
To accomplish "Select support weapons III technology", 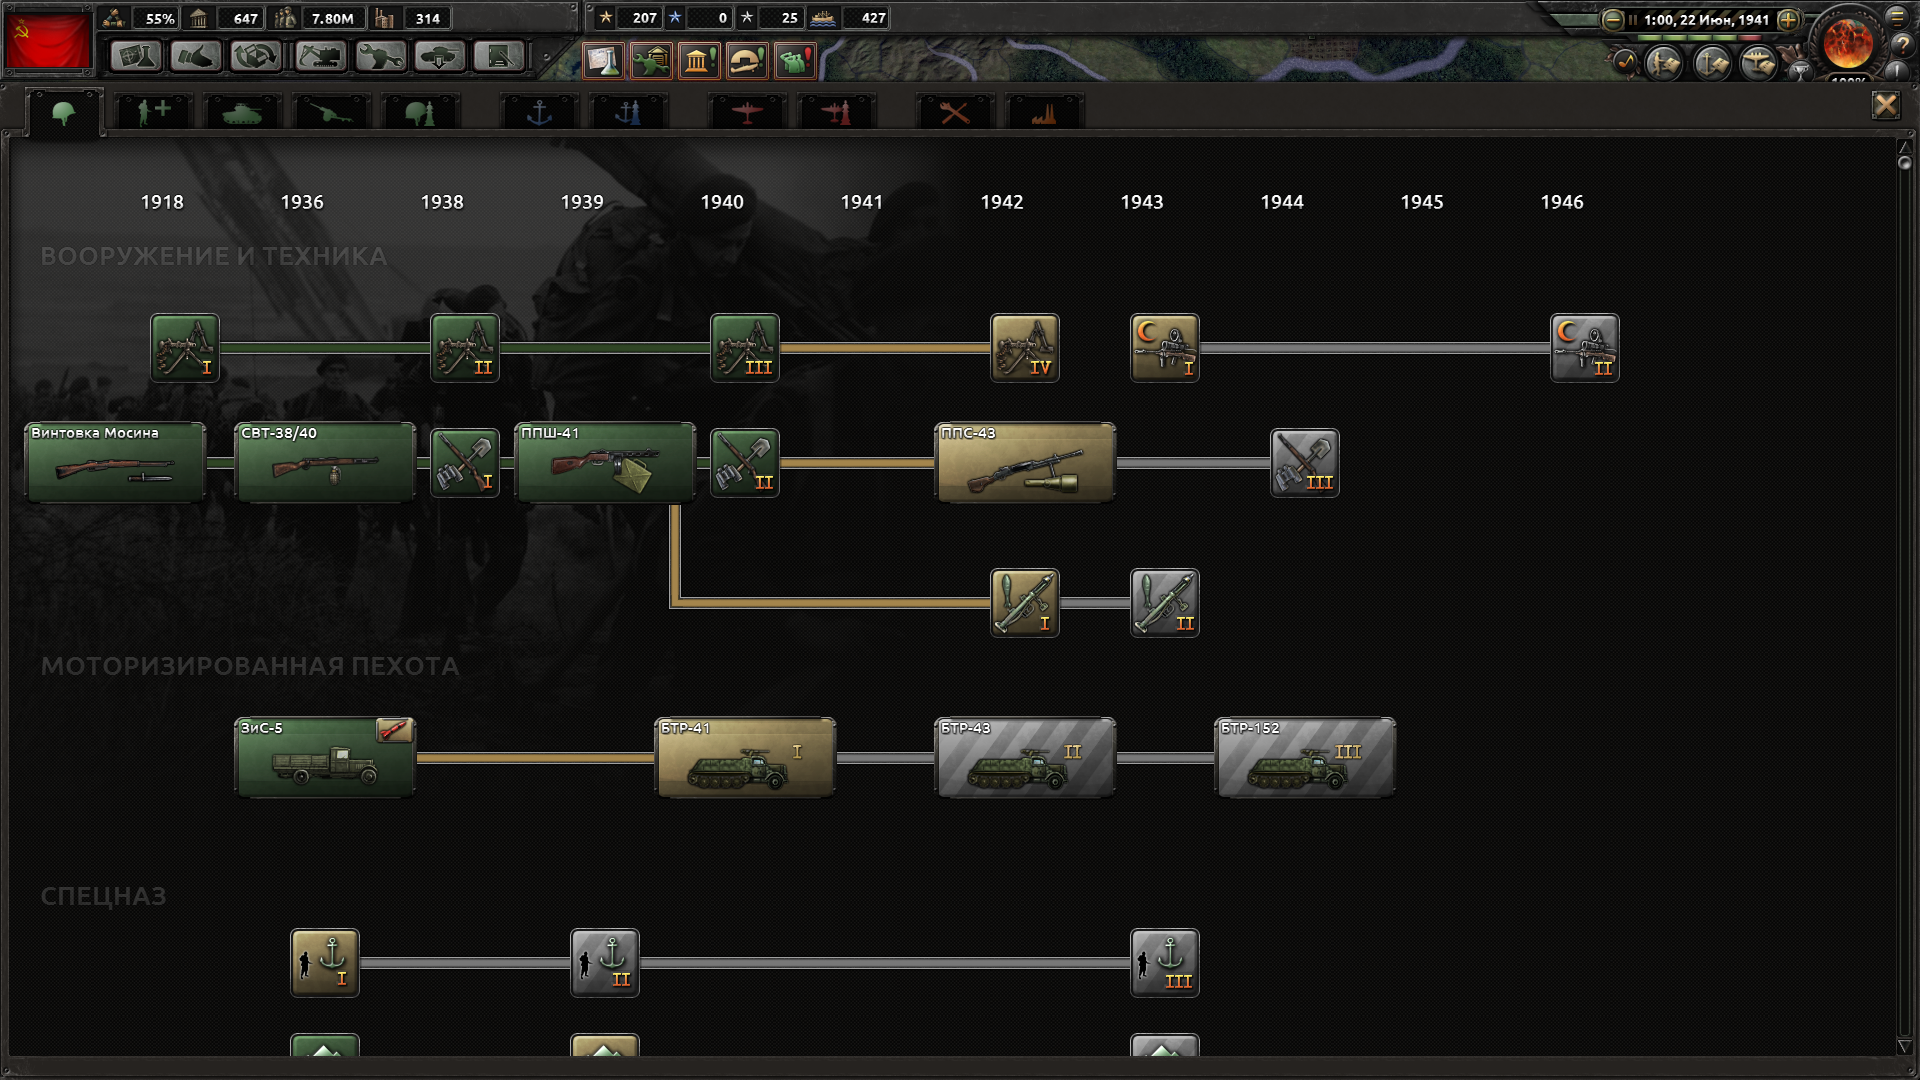I will coord(745,348).
